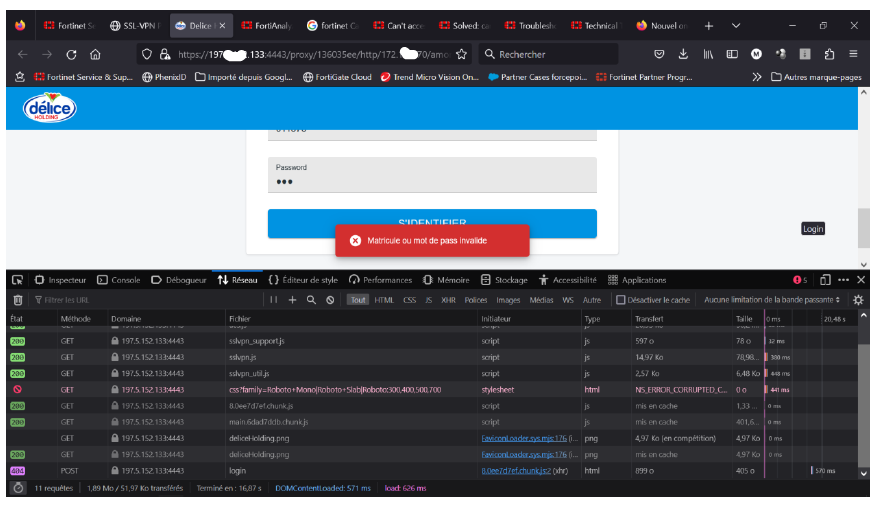Open the FaviconLoader.sys.mjs:176 initiator link

524,438
